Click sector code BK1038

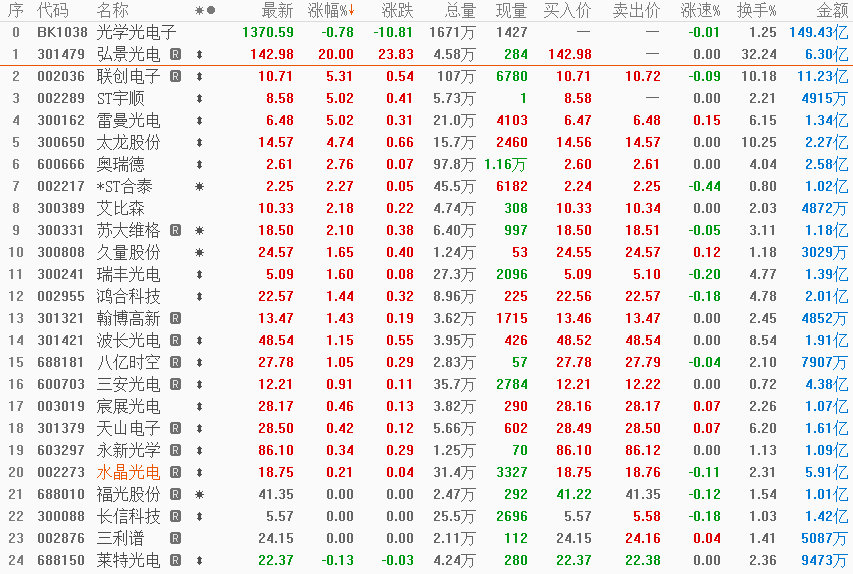(62, 33)
